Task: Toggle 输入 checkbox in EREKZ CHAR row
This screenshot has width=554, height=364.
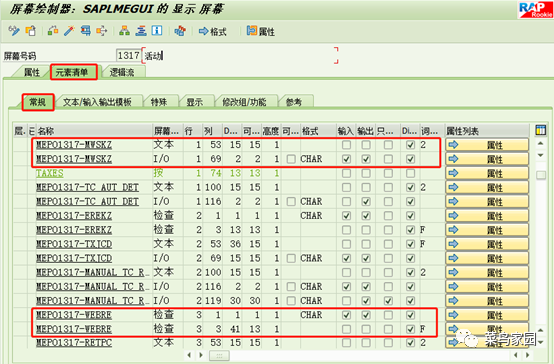Action: (347, 216)
